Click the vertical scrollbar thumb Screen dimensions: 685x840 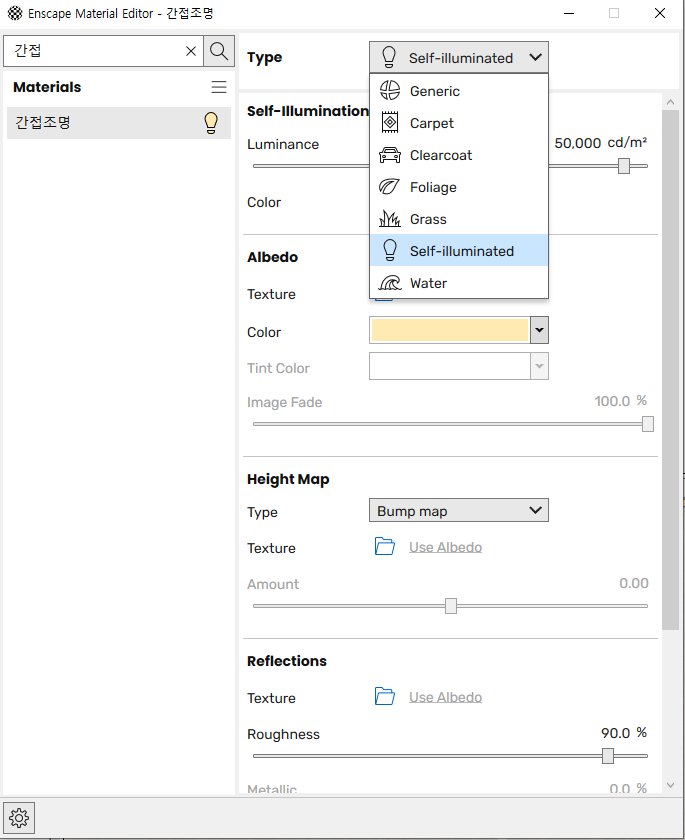coord(670,370)
